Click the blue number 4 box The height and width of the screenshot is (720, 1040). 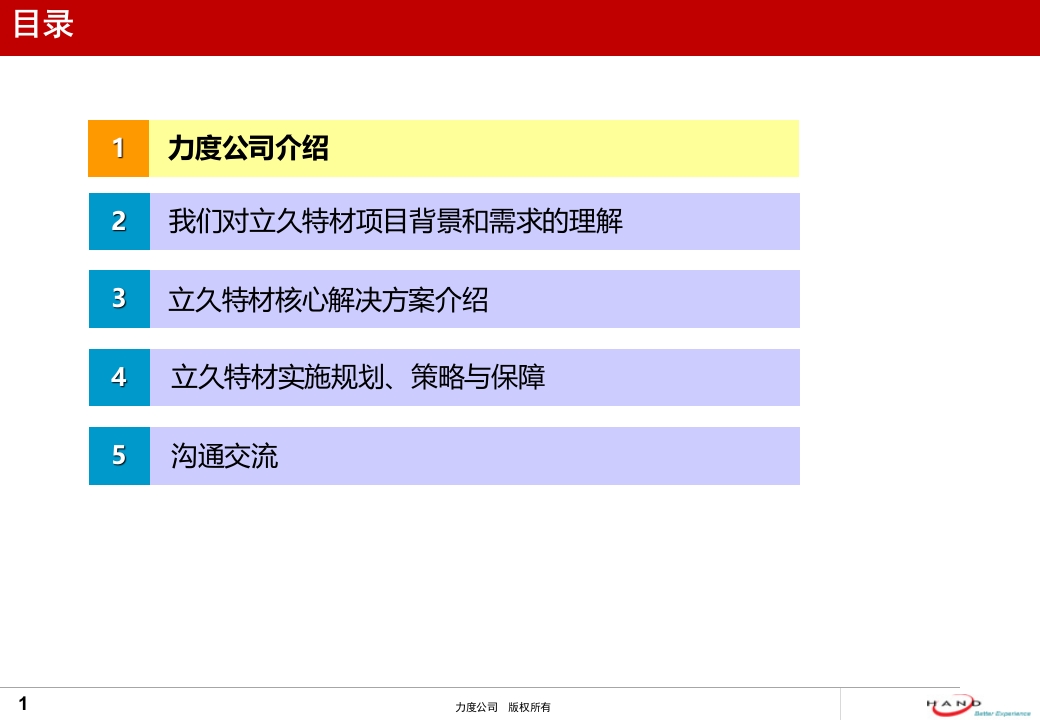[119, 377]
